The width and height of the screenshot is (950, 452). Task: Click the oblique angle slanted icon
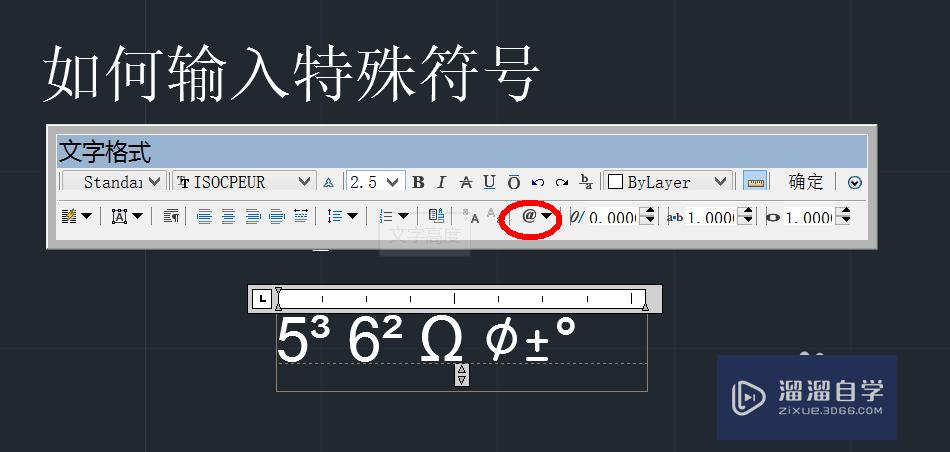coord(577,216)
